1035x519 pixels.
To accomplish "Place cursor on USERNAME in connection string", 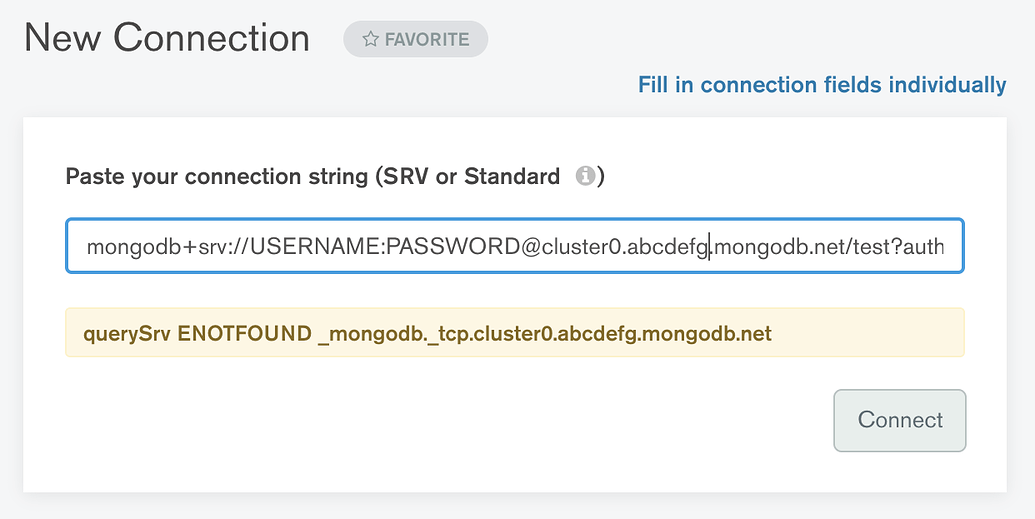I will (x=315, y=246).
